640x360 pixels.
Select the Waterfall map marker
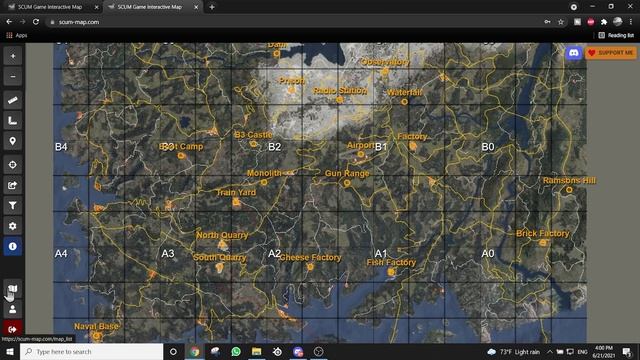(404, 102)
